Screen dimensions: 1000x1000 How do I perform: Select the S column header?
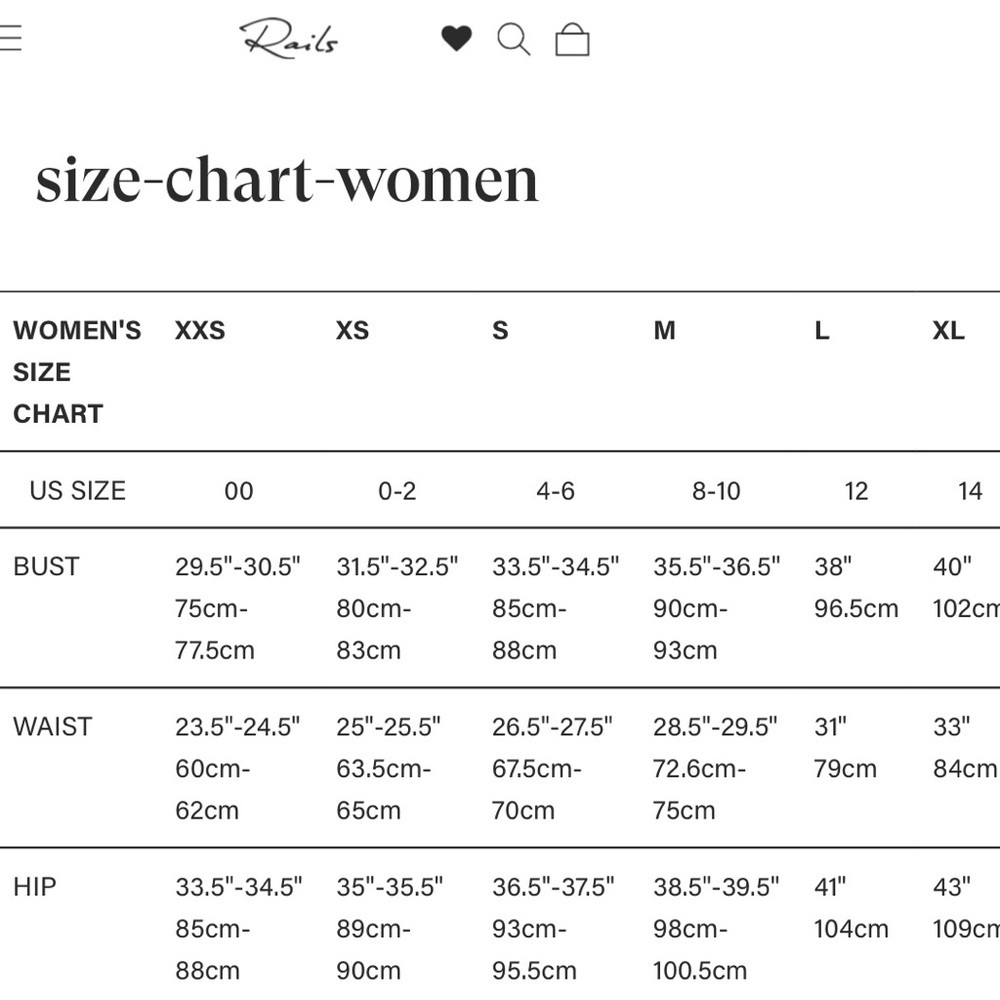[x=501, y=330]
